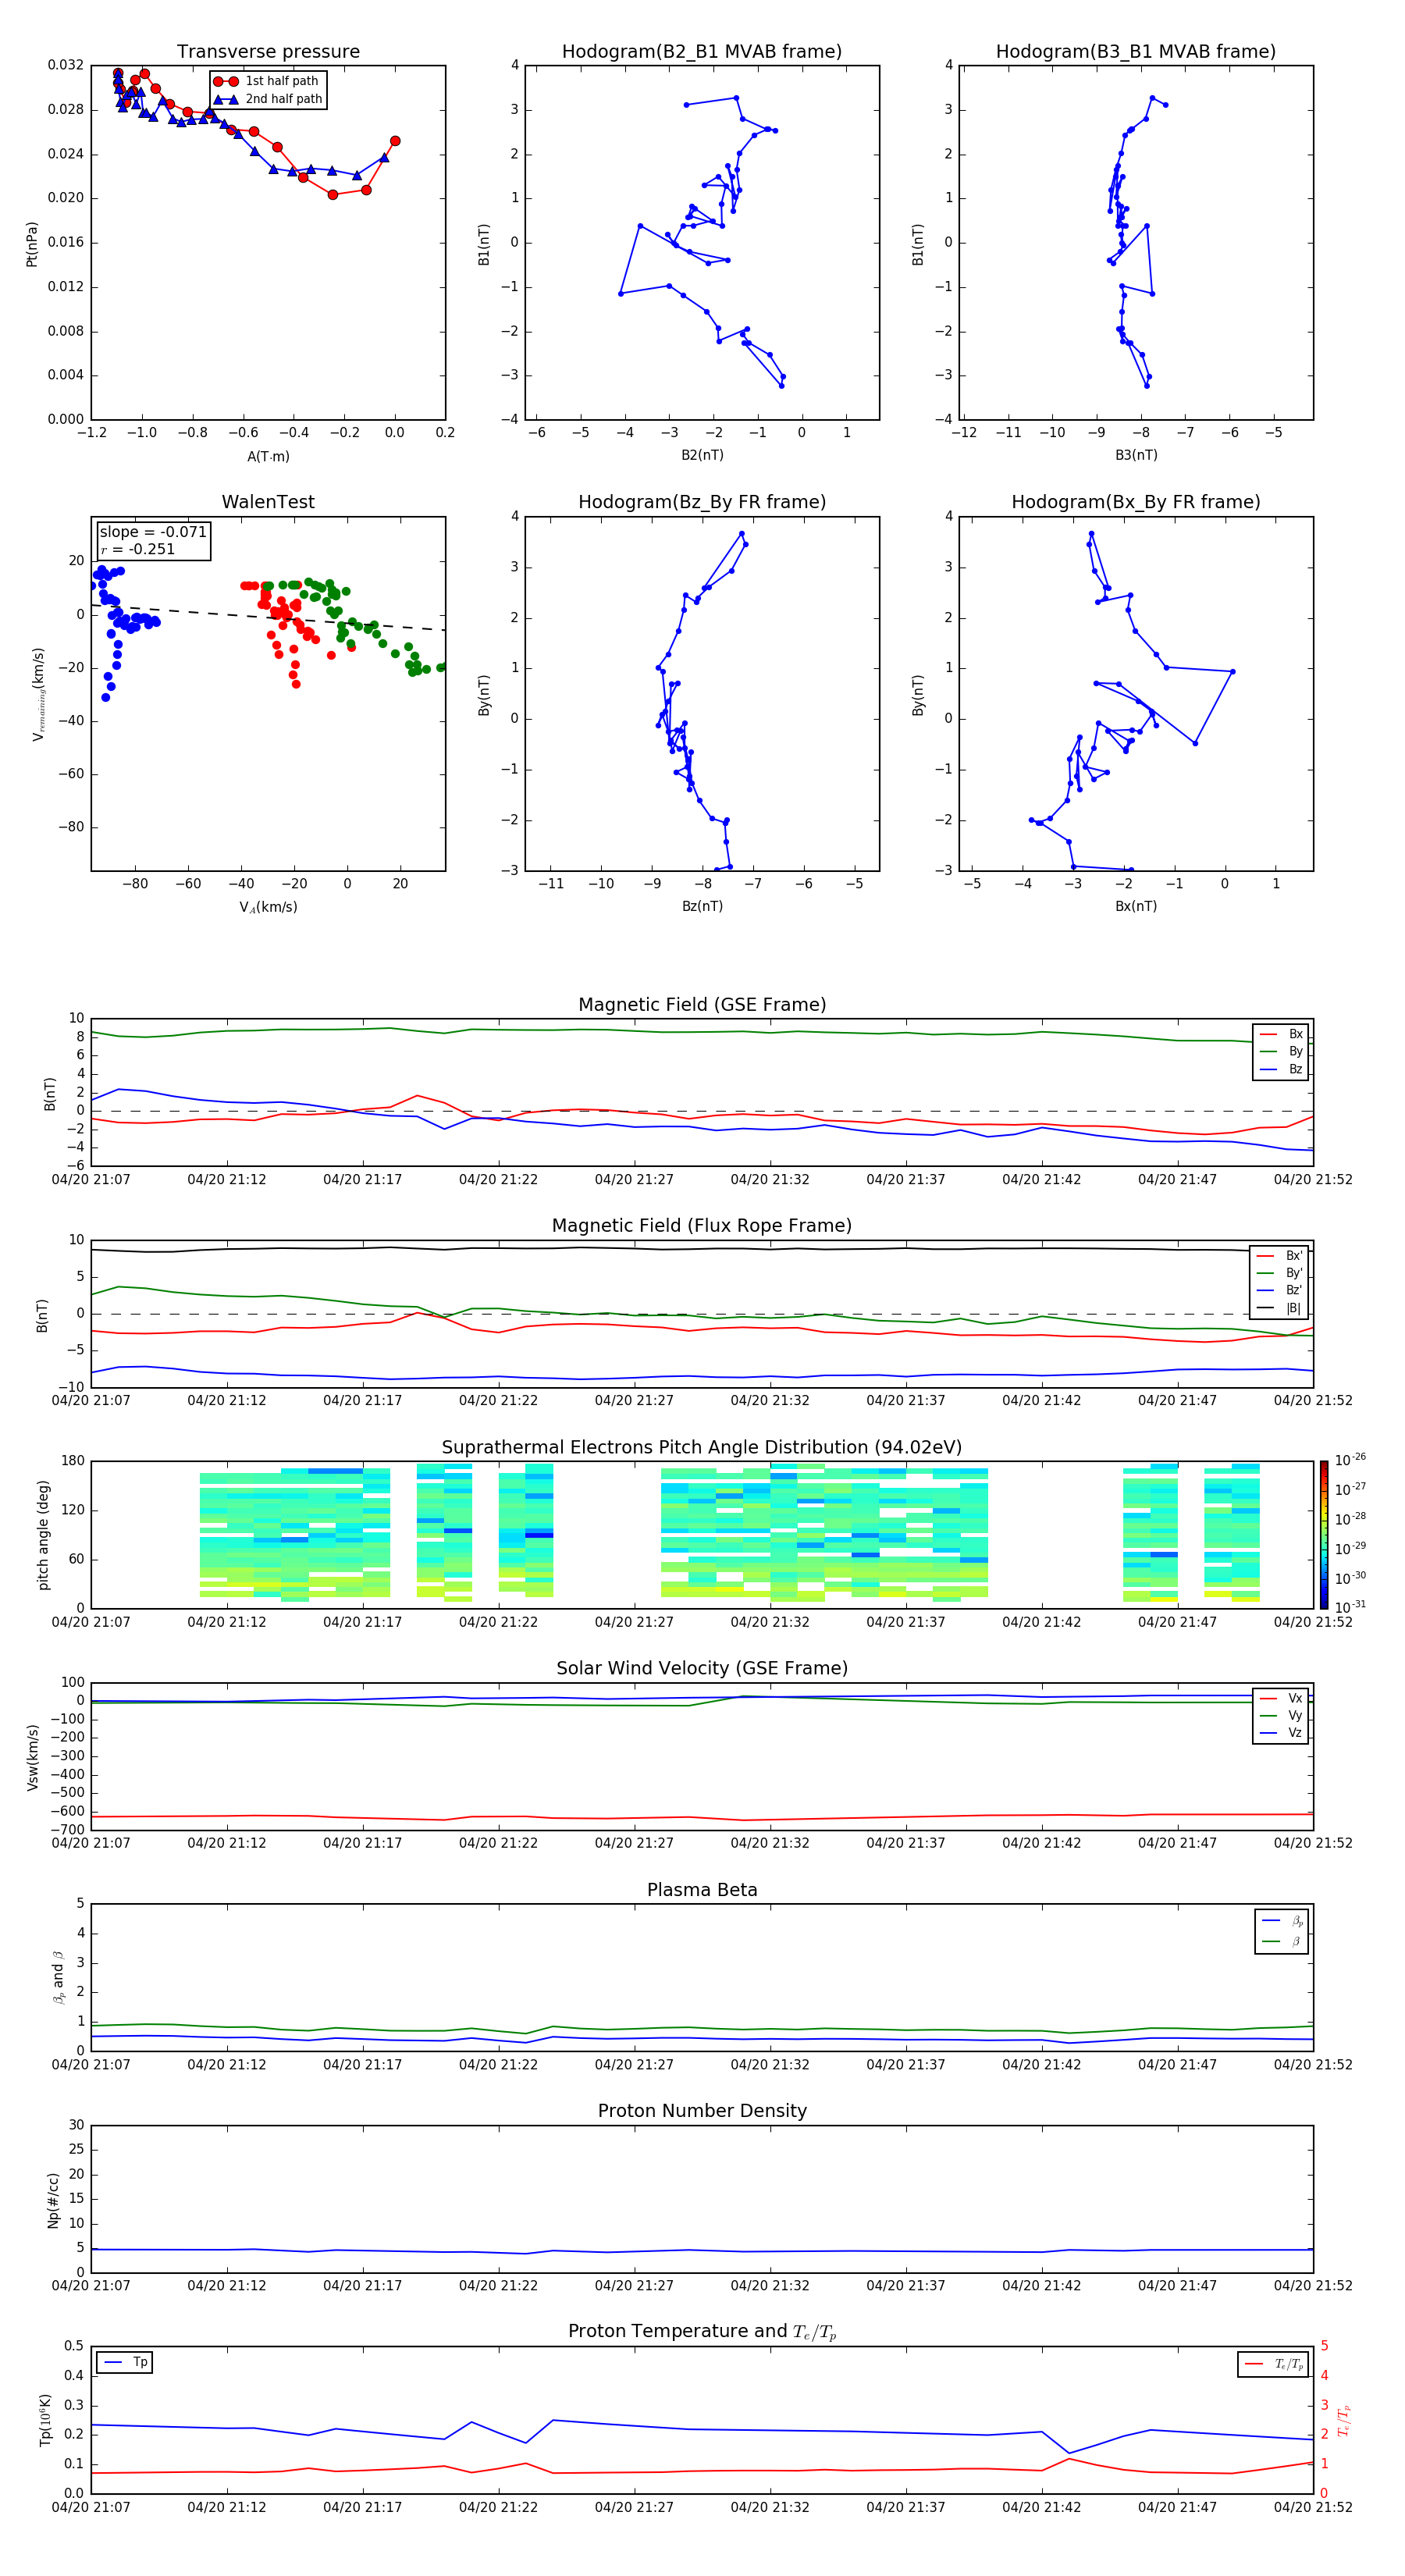This screenshot has width=1405, height=2576.
Task: Click the 'Solar Wind Velocity (GSE Frame)' title
Action: tap(702, 1669)
